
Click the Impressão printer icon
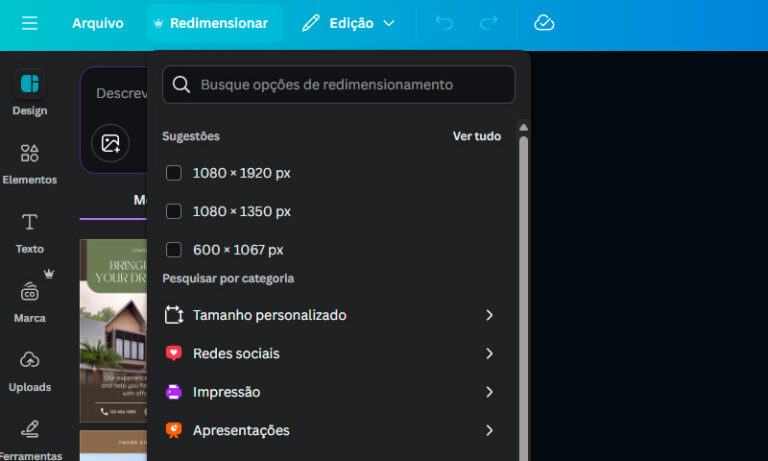pyautogui.click(x=174, y=392)
